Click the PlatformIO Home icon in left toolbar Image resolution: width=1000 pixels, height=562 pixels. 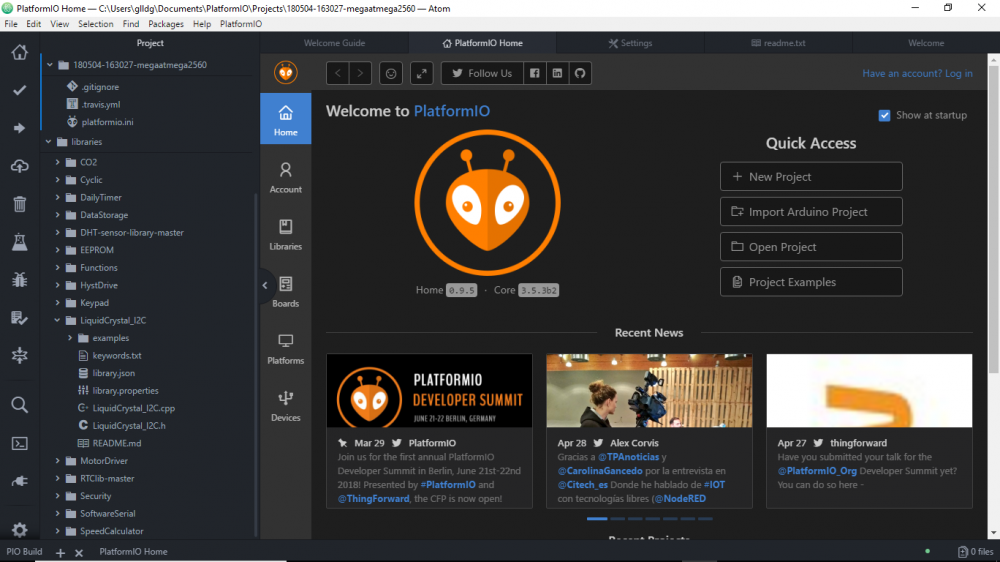coord(20,52)
